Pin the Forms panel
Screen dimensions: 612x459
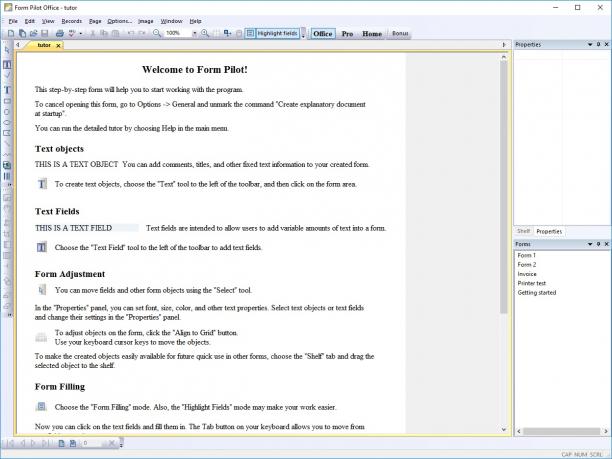(598, 244)
